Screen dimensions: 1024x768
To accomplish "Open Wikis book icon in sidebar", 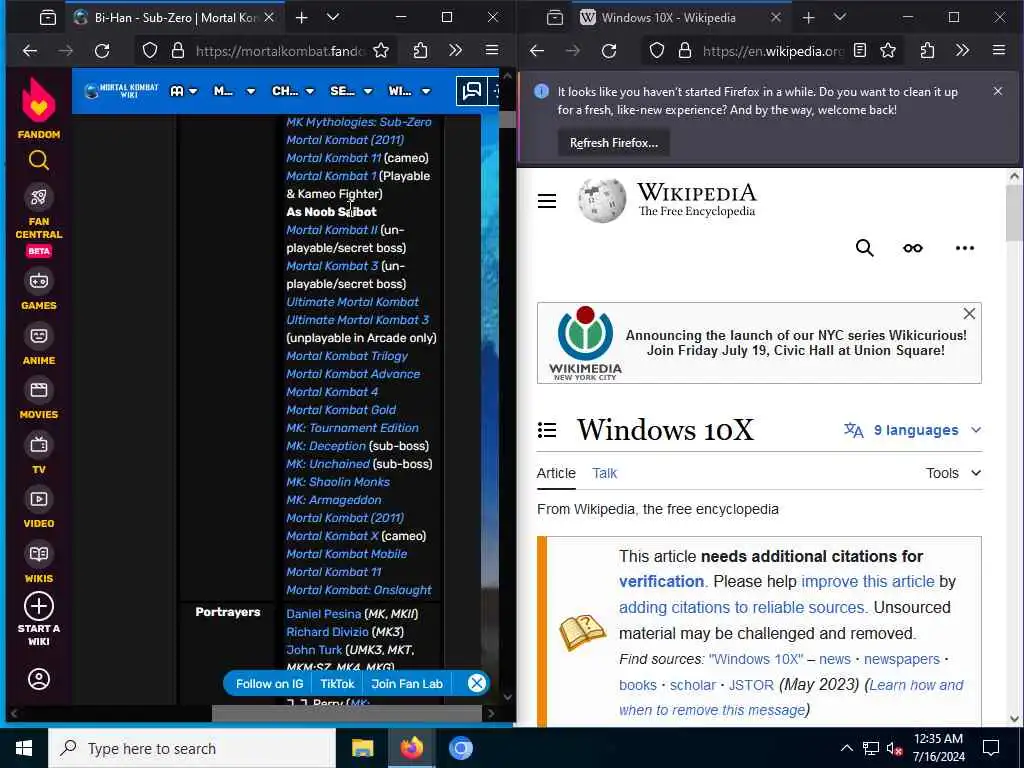I will (39, 554).
